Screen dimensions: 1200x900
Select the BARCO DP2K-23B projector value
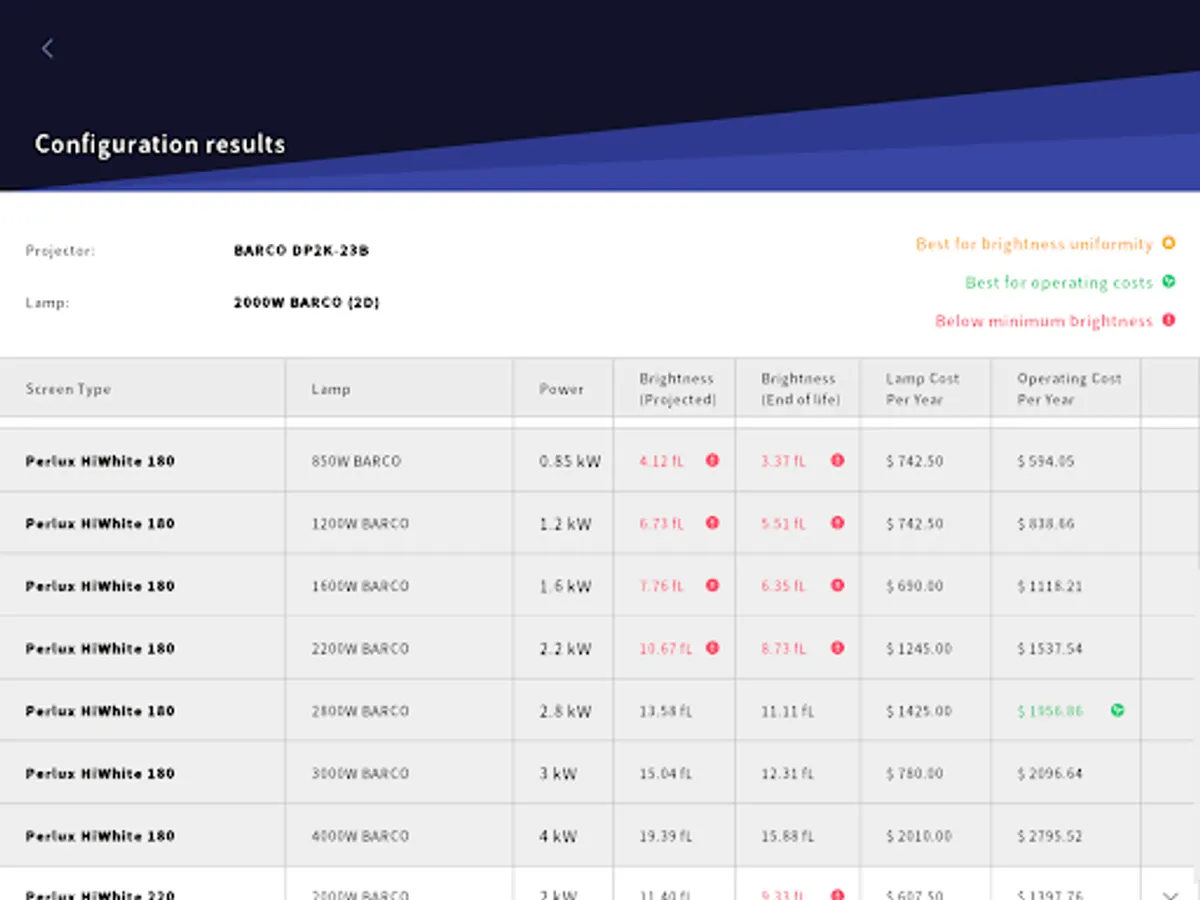point(301,250)
